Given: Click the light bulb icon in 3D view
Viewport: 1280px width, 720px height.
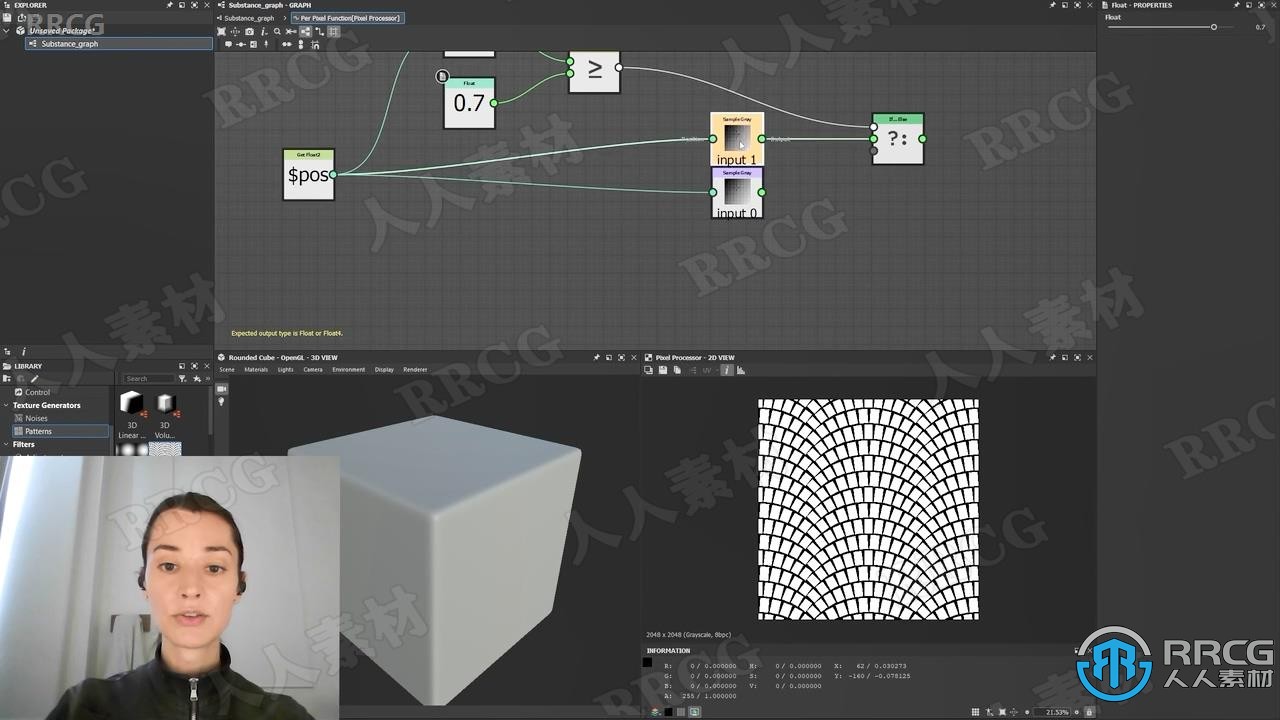Looking at the screenshot, I should (x=222, y=401).
